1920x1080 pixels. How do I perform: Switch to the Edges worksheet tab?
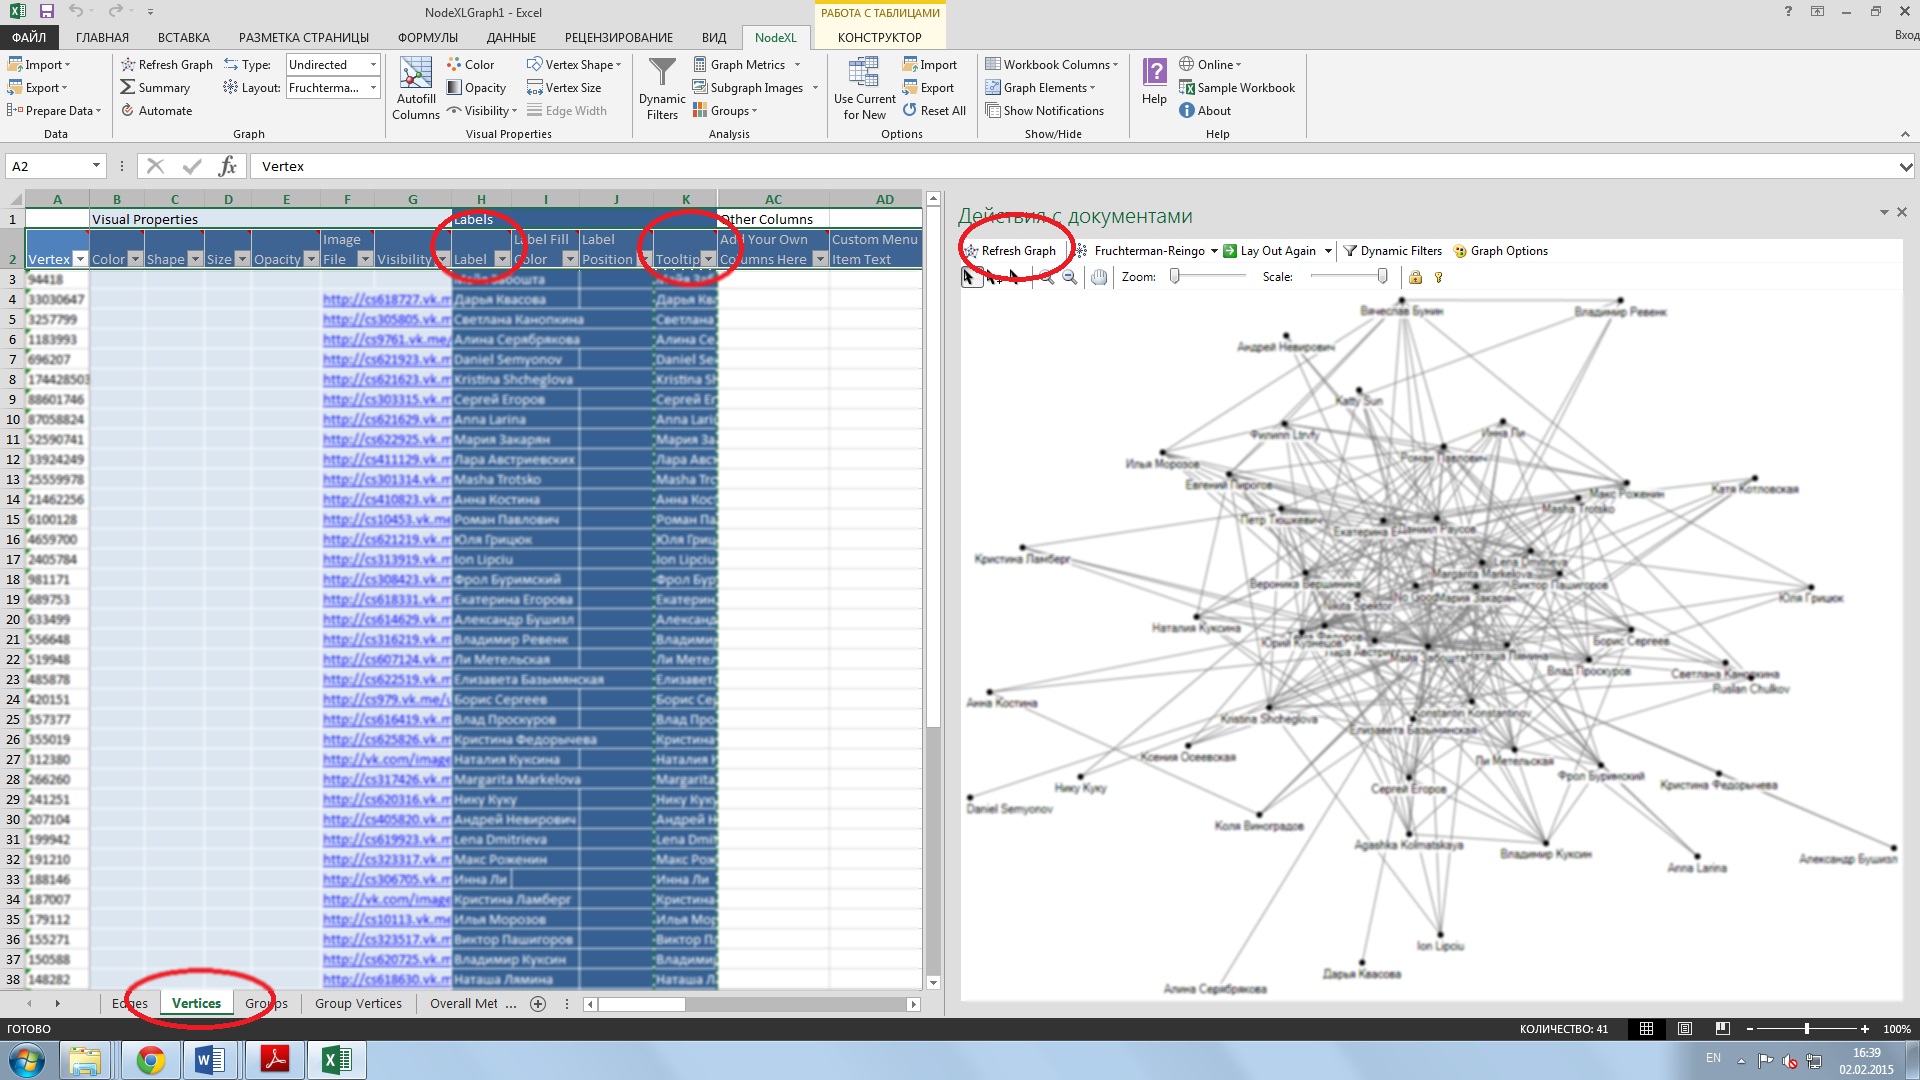click(129, 1003)
